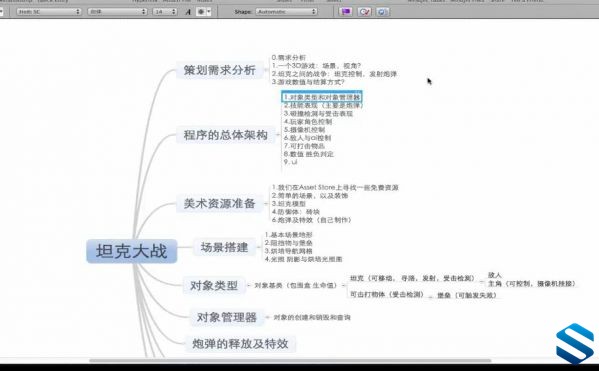Collapse the 对象基类 subtopic branch

(x=343, y=285)
